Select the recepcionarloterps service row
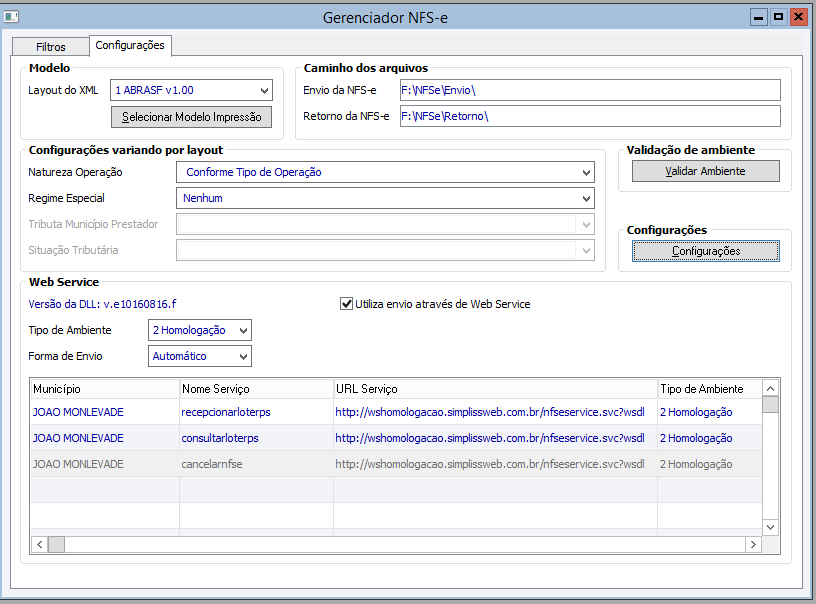The image size is (816, 604). pyautogui.click(x=226, y=412)
